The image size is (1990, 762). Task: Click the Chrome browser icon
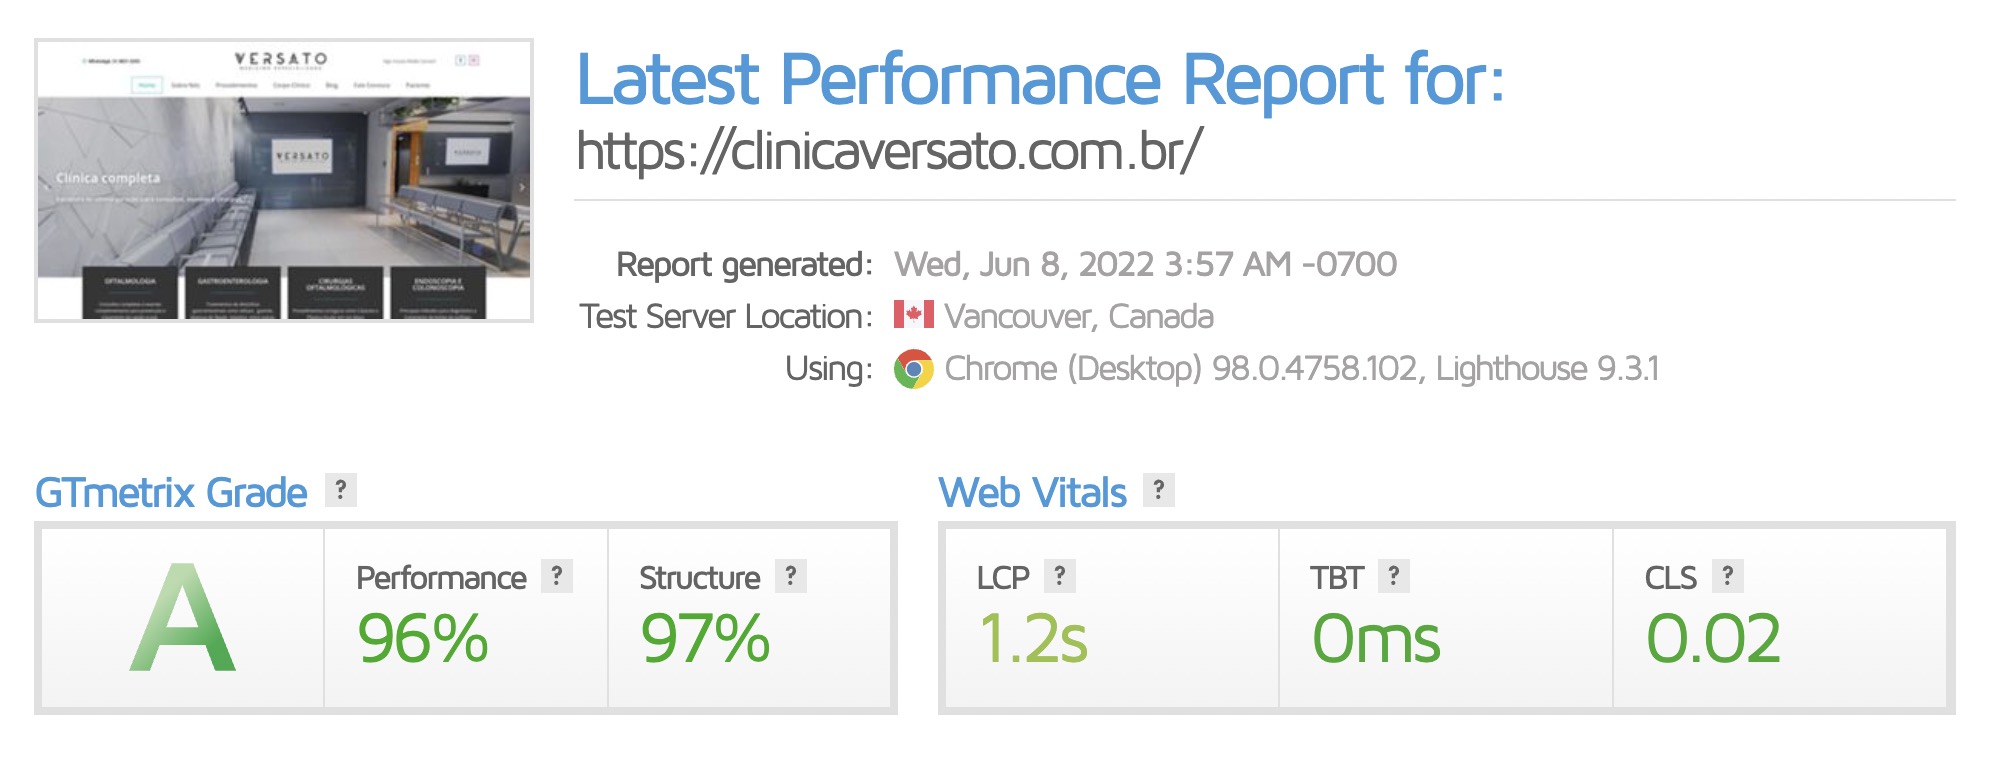pos(913,369)
